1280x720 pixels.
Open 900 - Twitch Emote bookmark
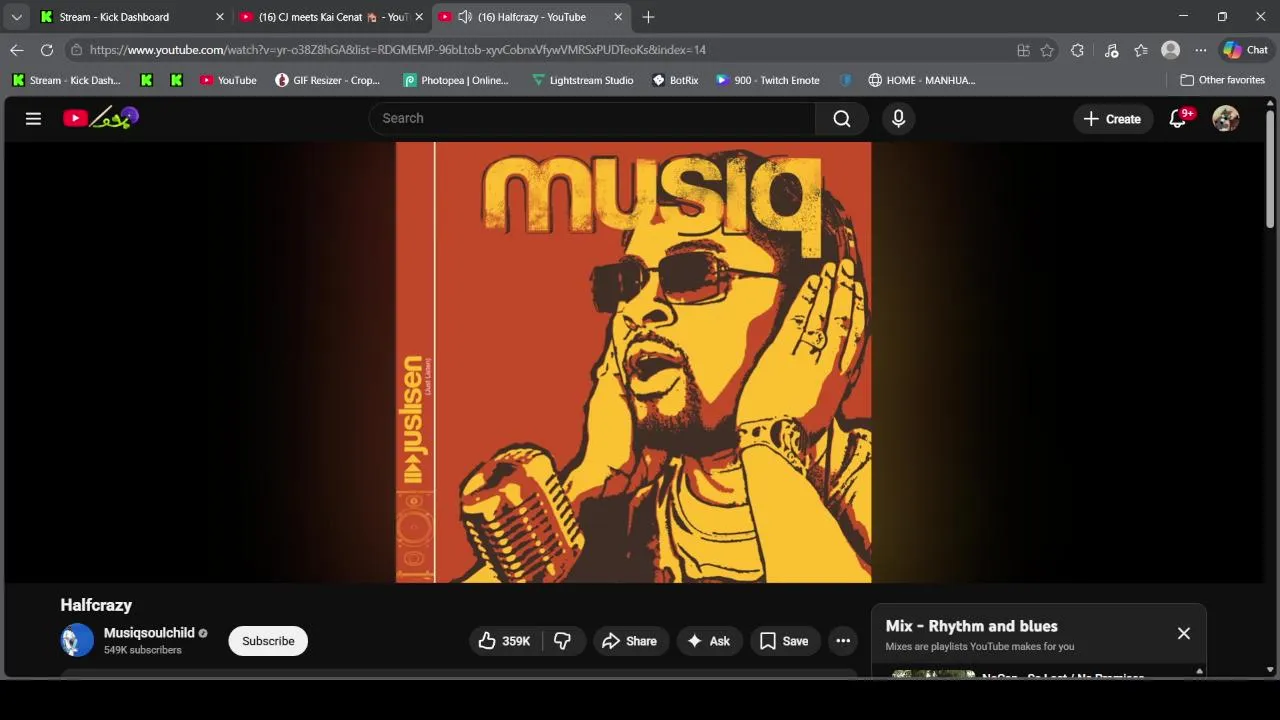click(x=768, y=80)
